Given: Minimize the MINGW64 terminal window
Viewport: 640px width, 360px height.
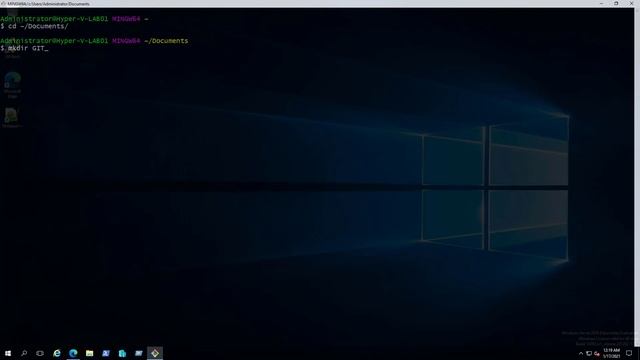Looking at the screenshot, I should (x=601, y=4).
